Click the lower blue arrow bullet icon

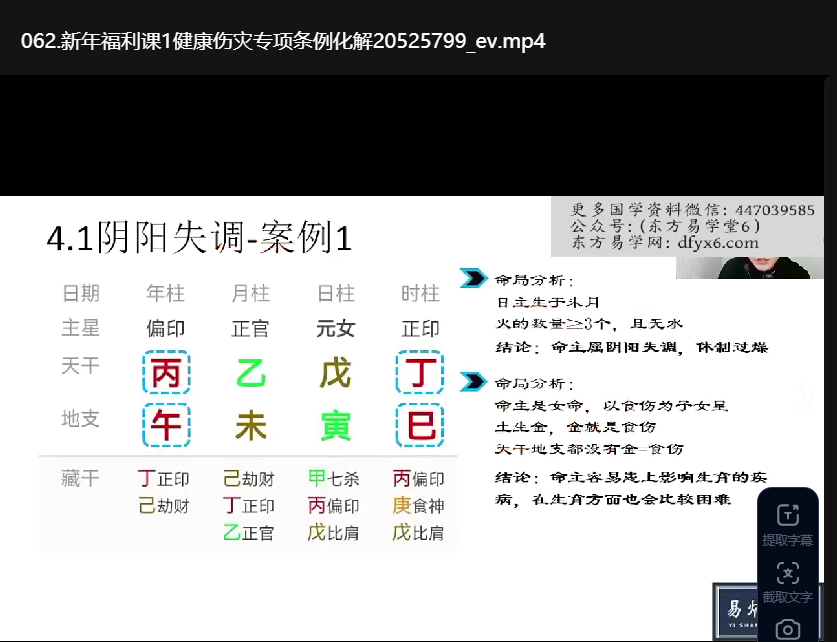click(x=472, y=382)
